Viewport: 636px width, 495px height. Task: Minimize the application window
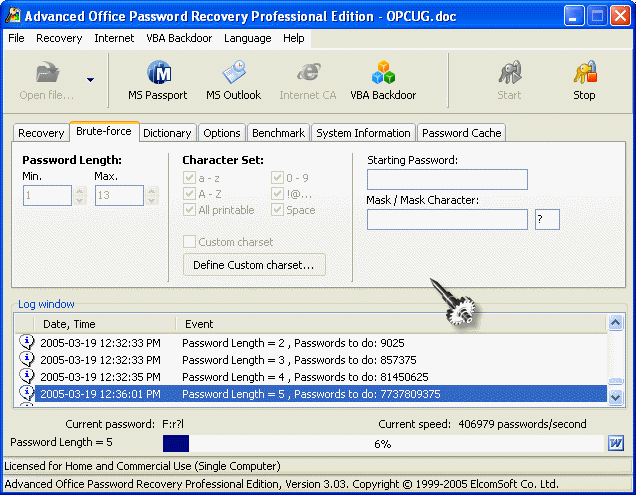click(x=574, y=16)
